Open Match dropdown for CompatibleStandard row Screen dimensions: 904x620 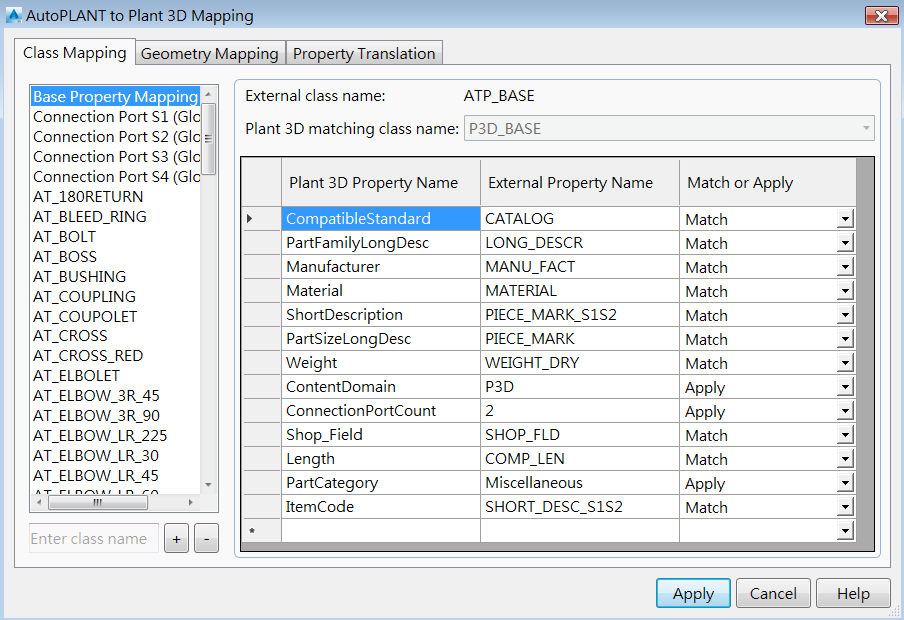[x=845, y=219]
